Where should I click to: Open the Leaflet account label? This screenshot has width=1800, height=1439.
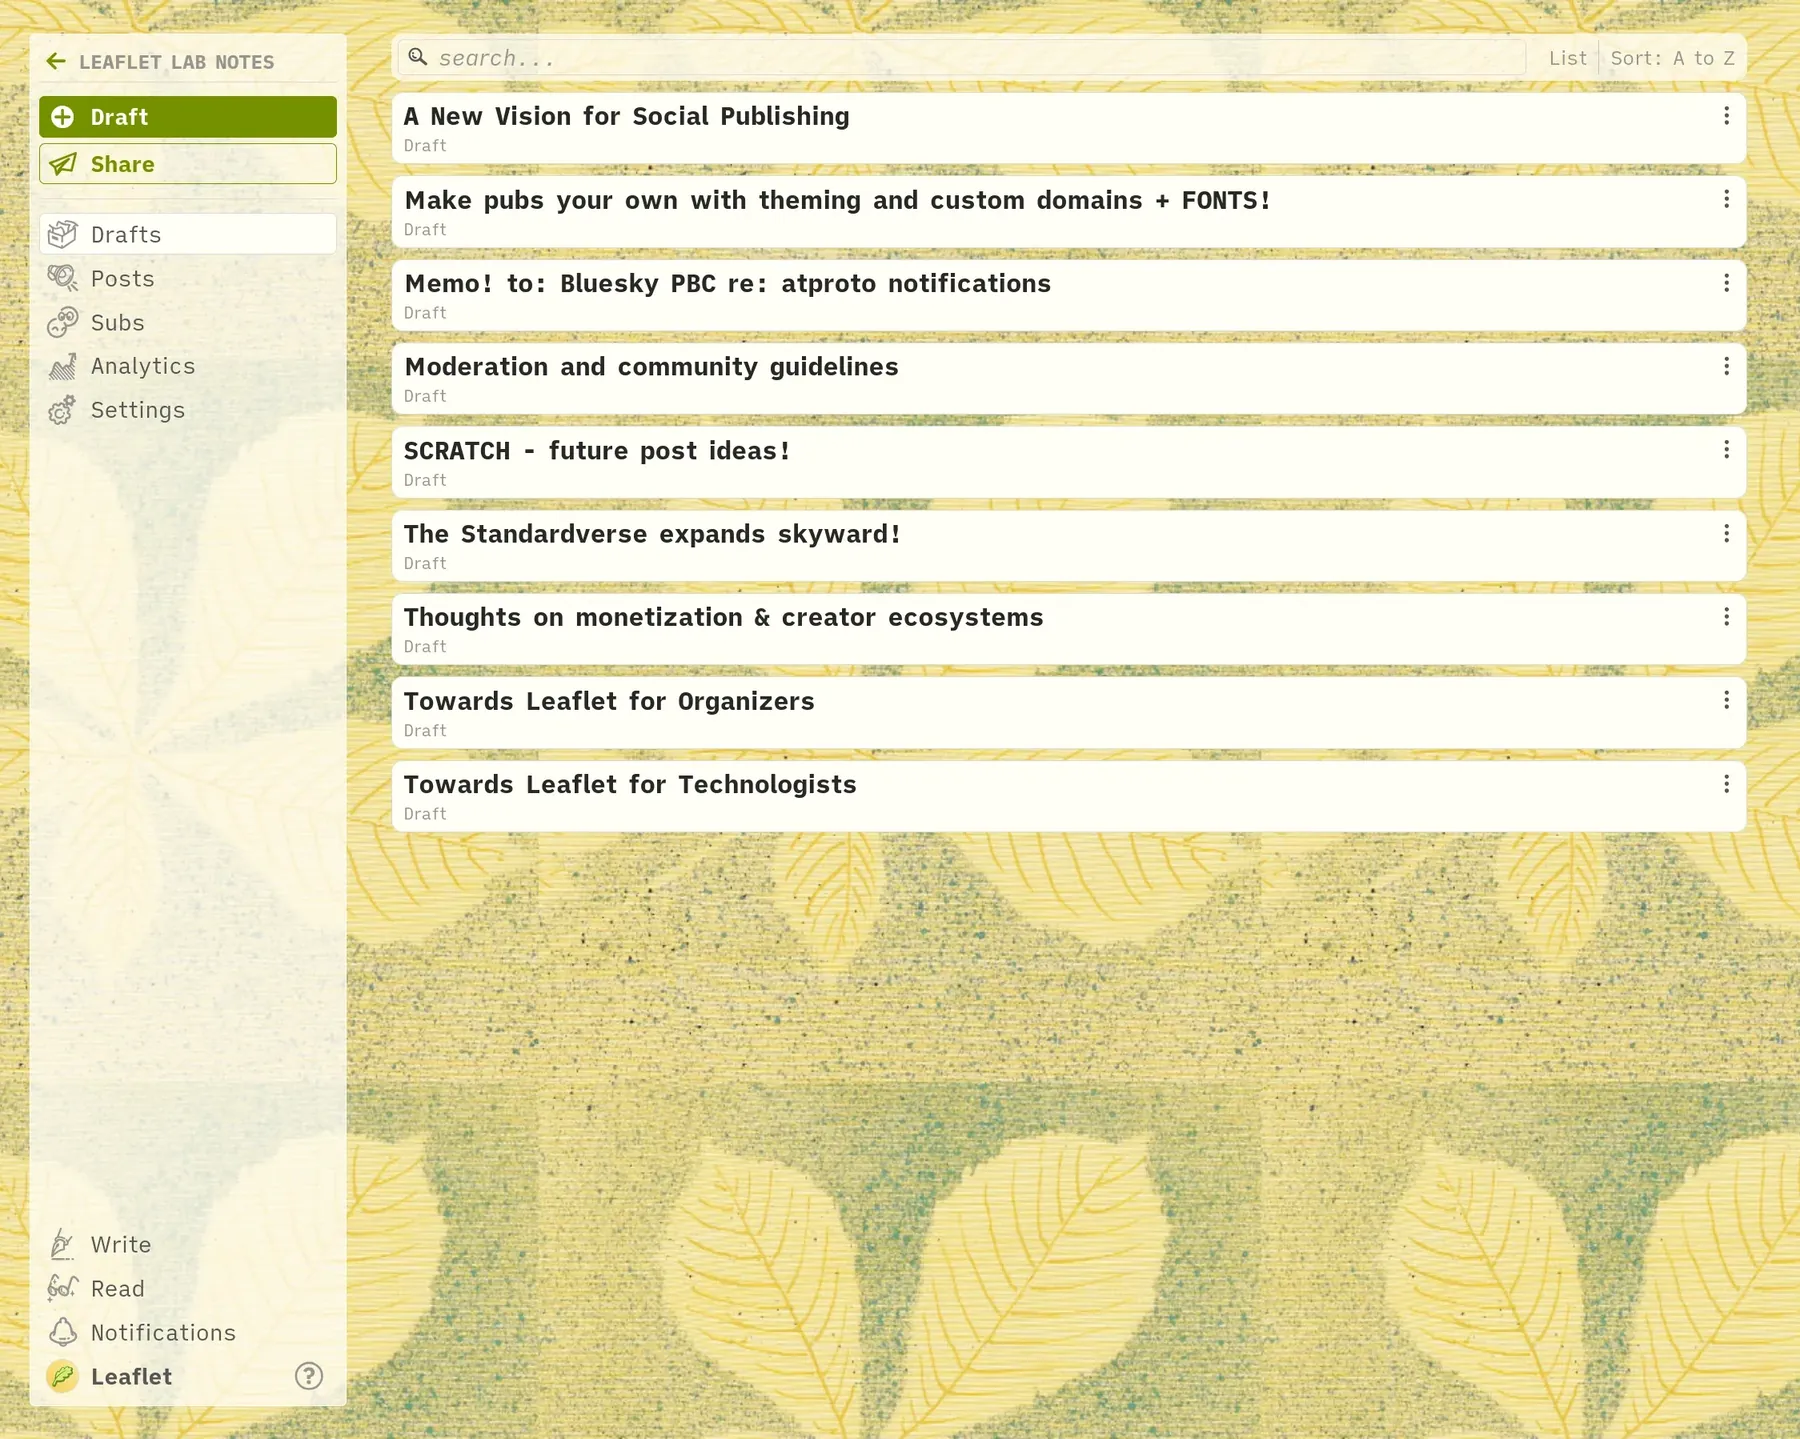tap(131, 1376)
